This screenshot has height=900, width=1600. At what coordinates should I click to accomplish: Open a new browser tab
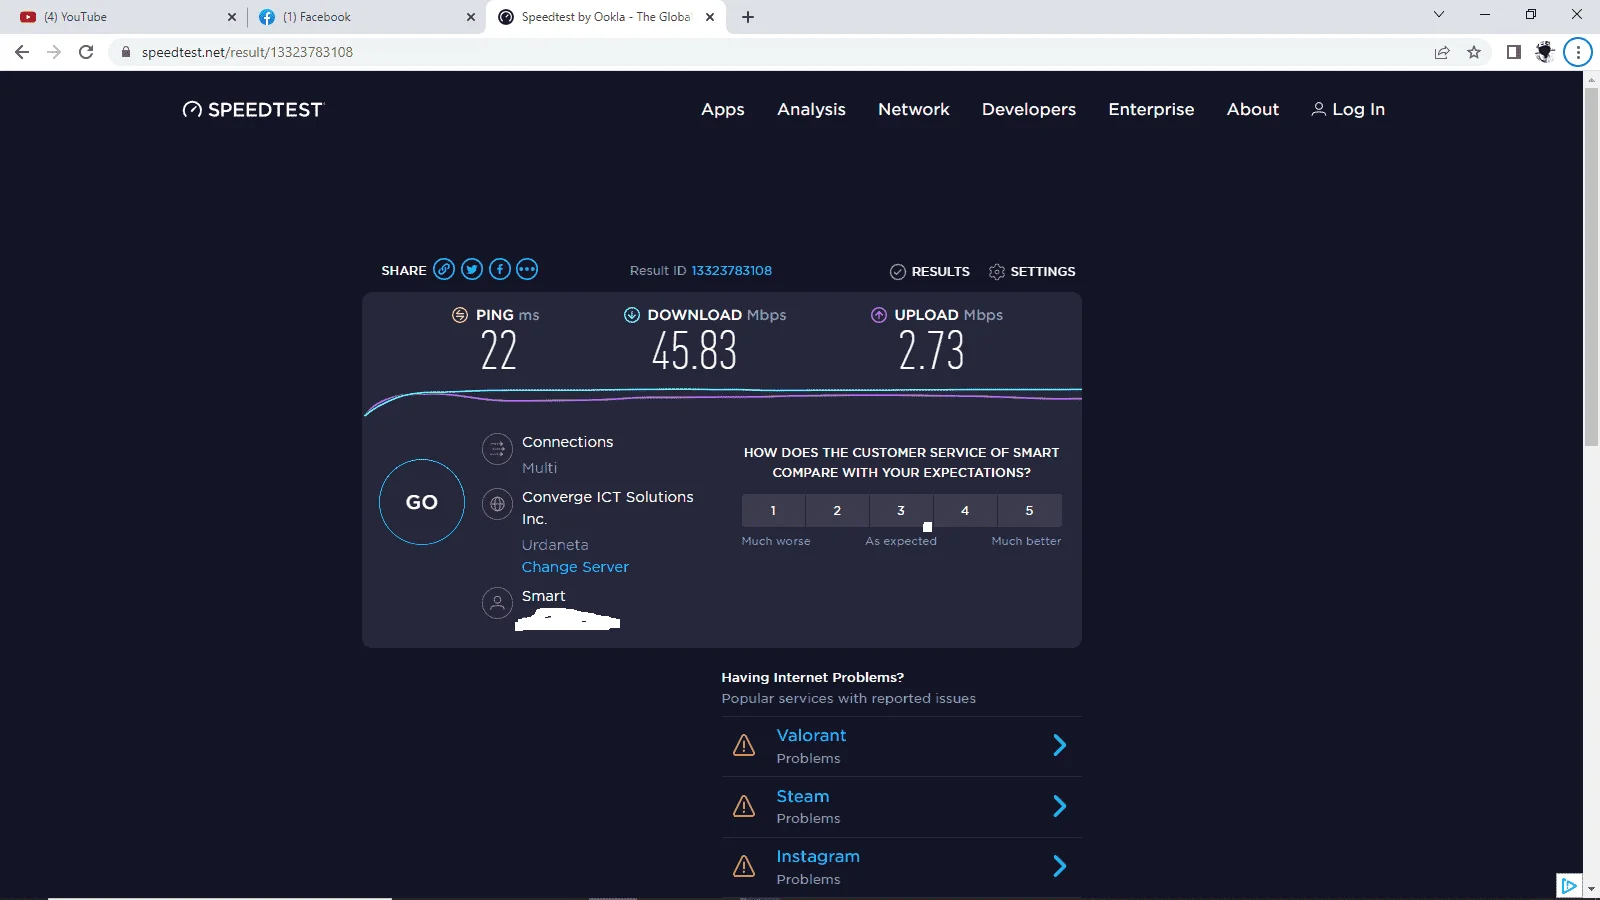click(748, 17)
